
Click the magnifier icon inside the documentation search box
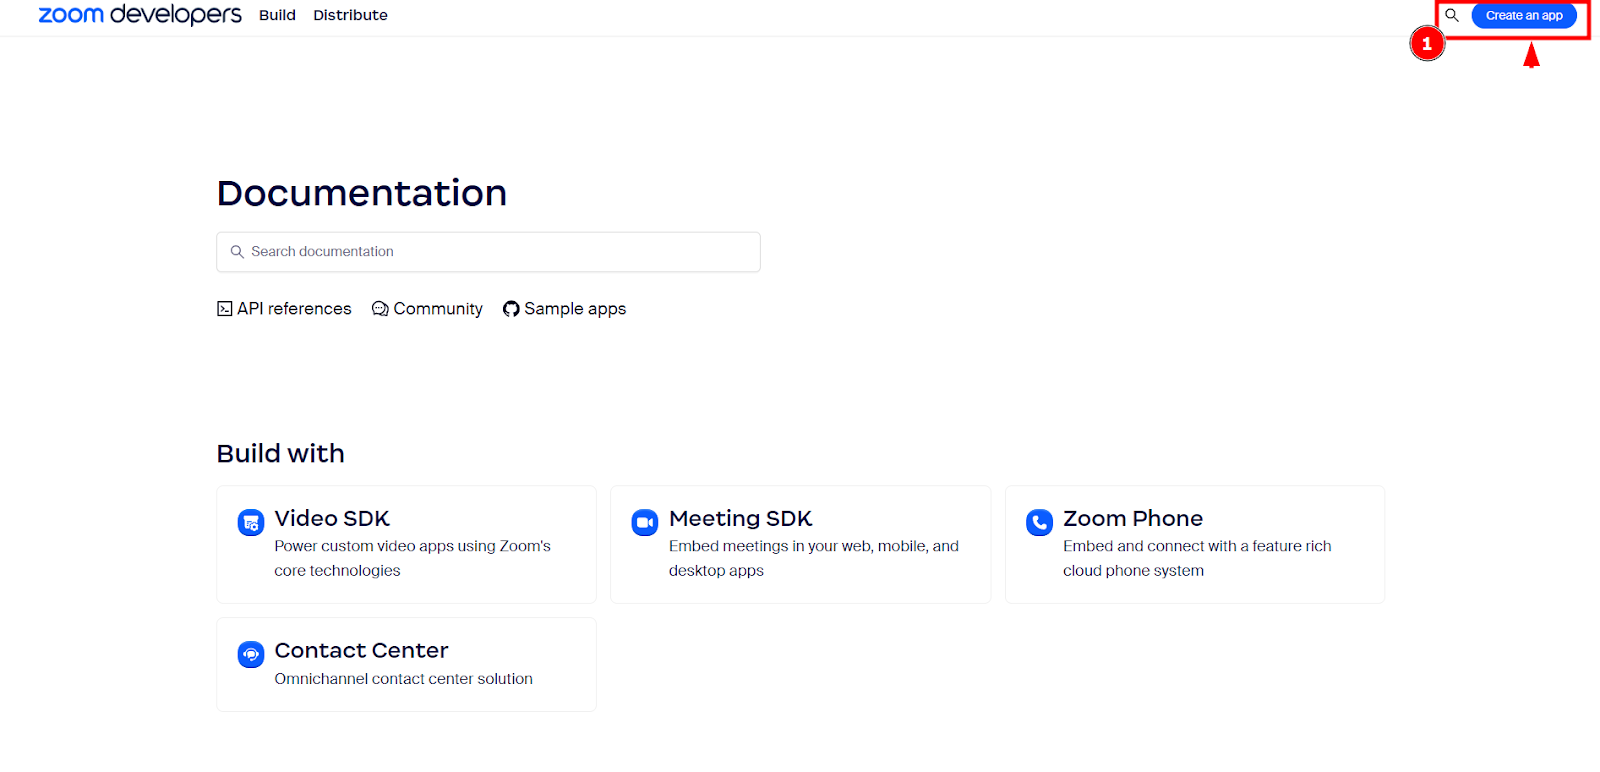point(237,252)
